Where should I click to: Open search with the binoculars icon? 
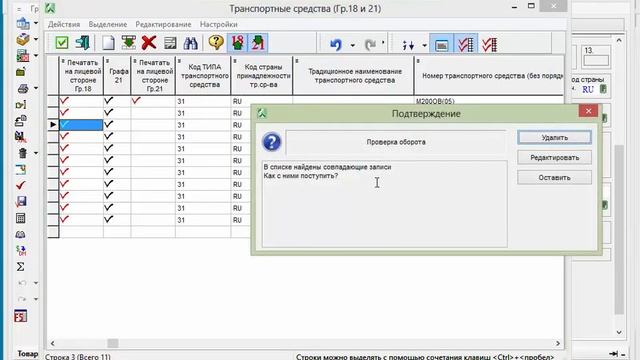[191, 43]
